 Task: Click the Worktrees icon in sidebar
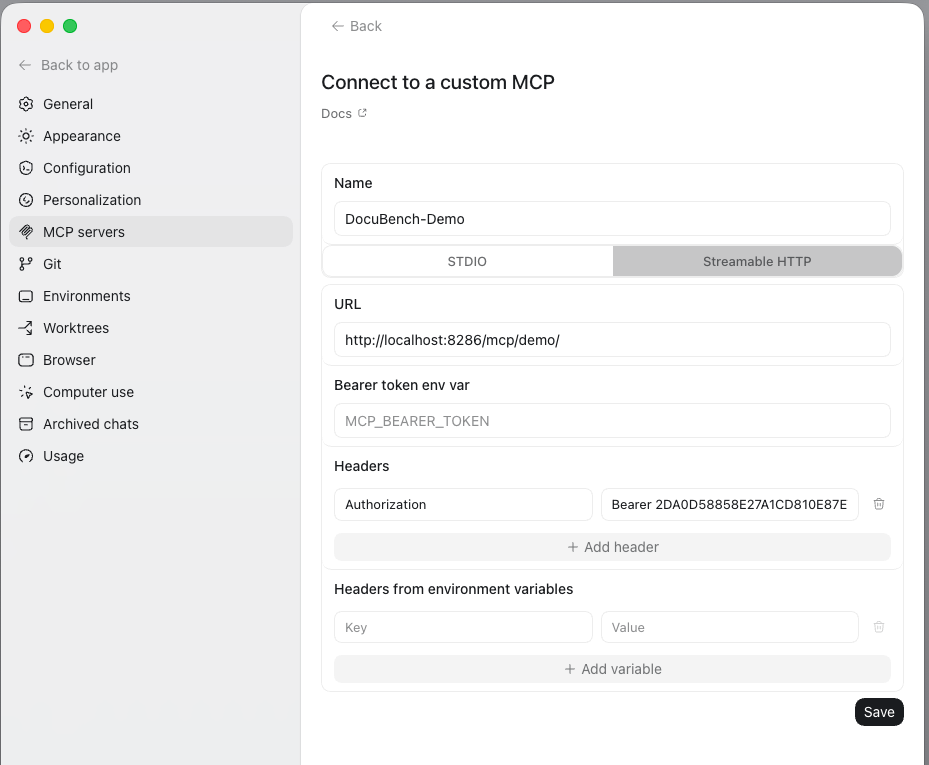point(25,328)
